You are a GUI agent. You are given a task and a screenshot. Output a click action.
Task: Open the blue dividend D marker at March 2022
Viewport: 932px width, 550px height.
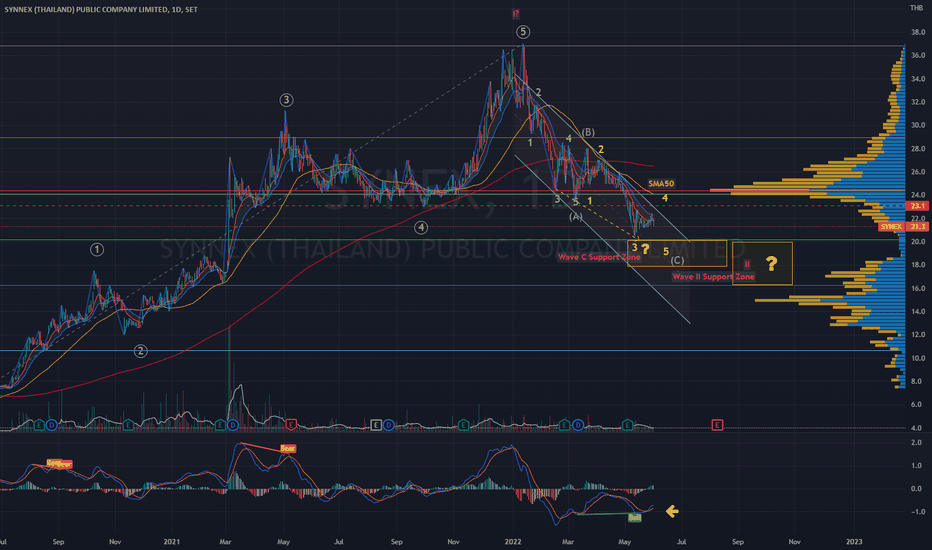point(577,425)
